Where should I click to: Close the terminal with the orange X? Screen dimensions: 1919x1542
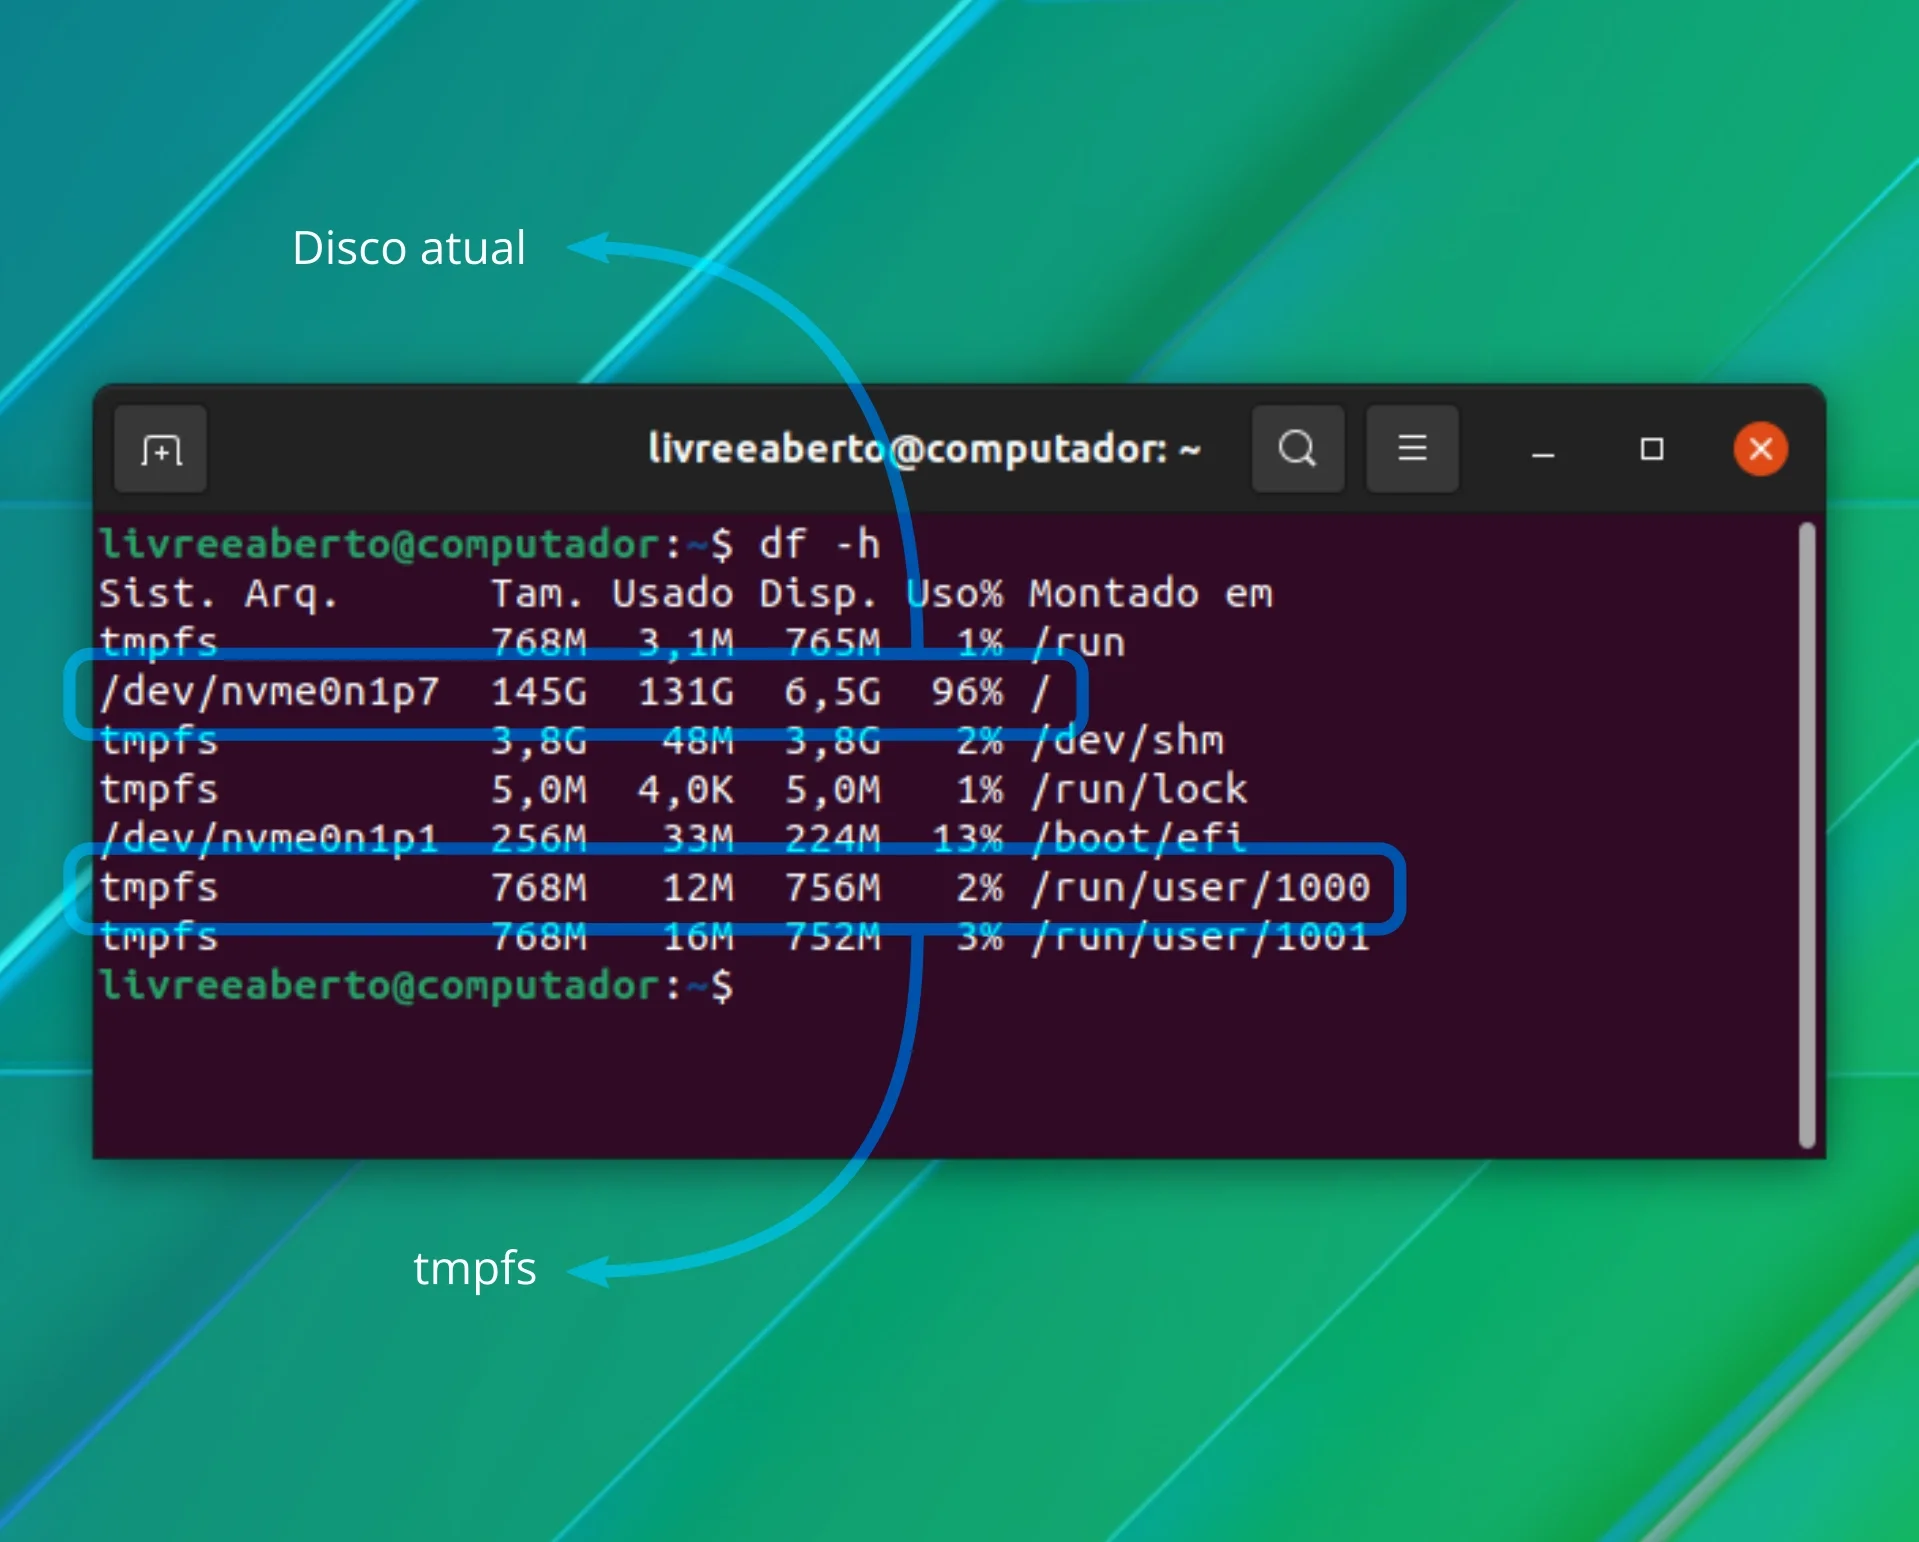1760,449
